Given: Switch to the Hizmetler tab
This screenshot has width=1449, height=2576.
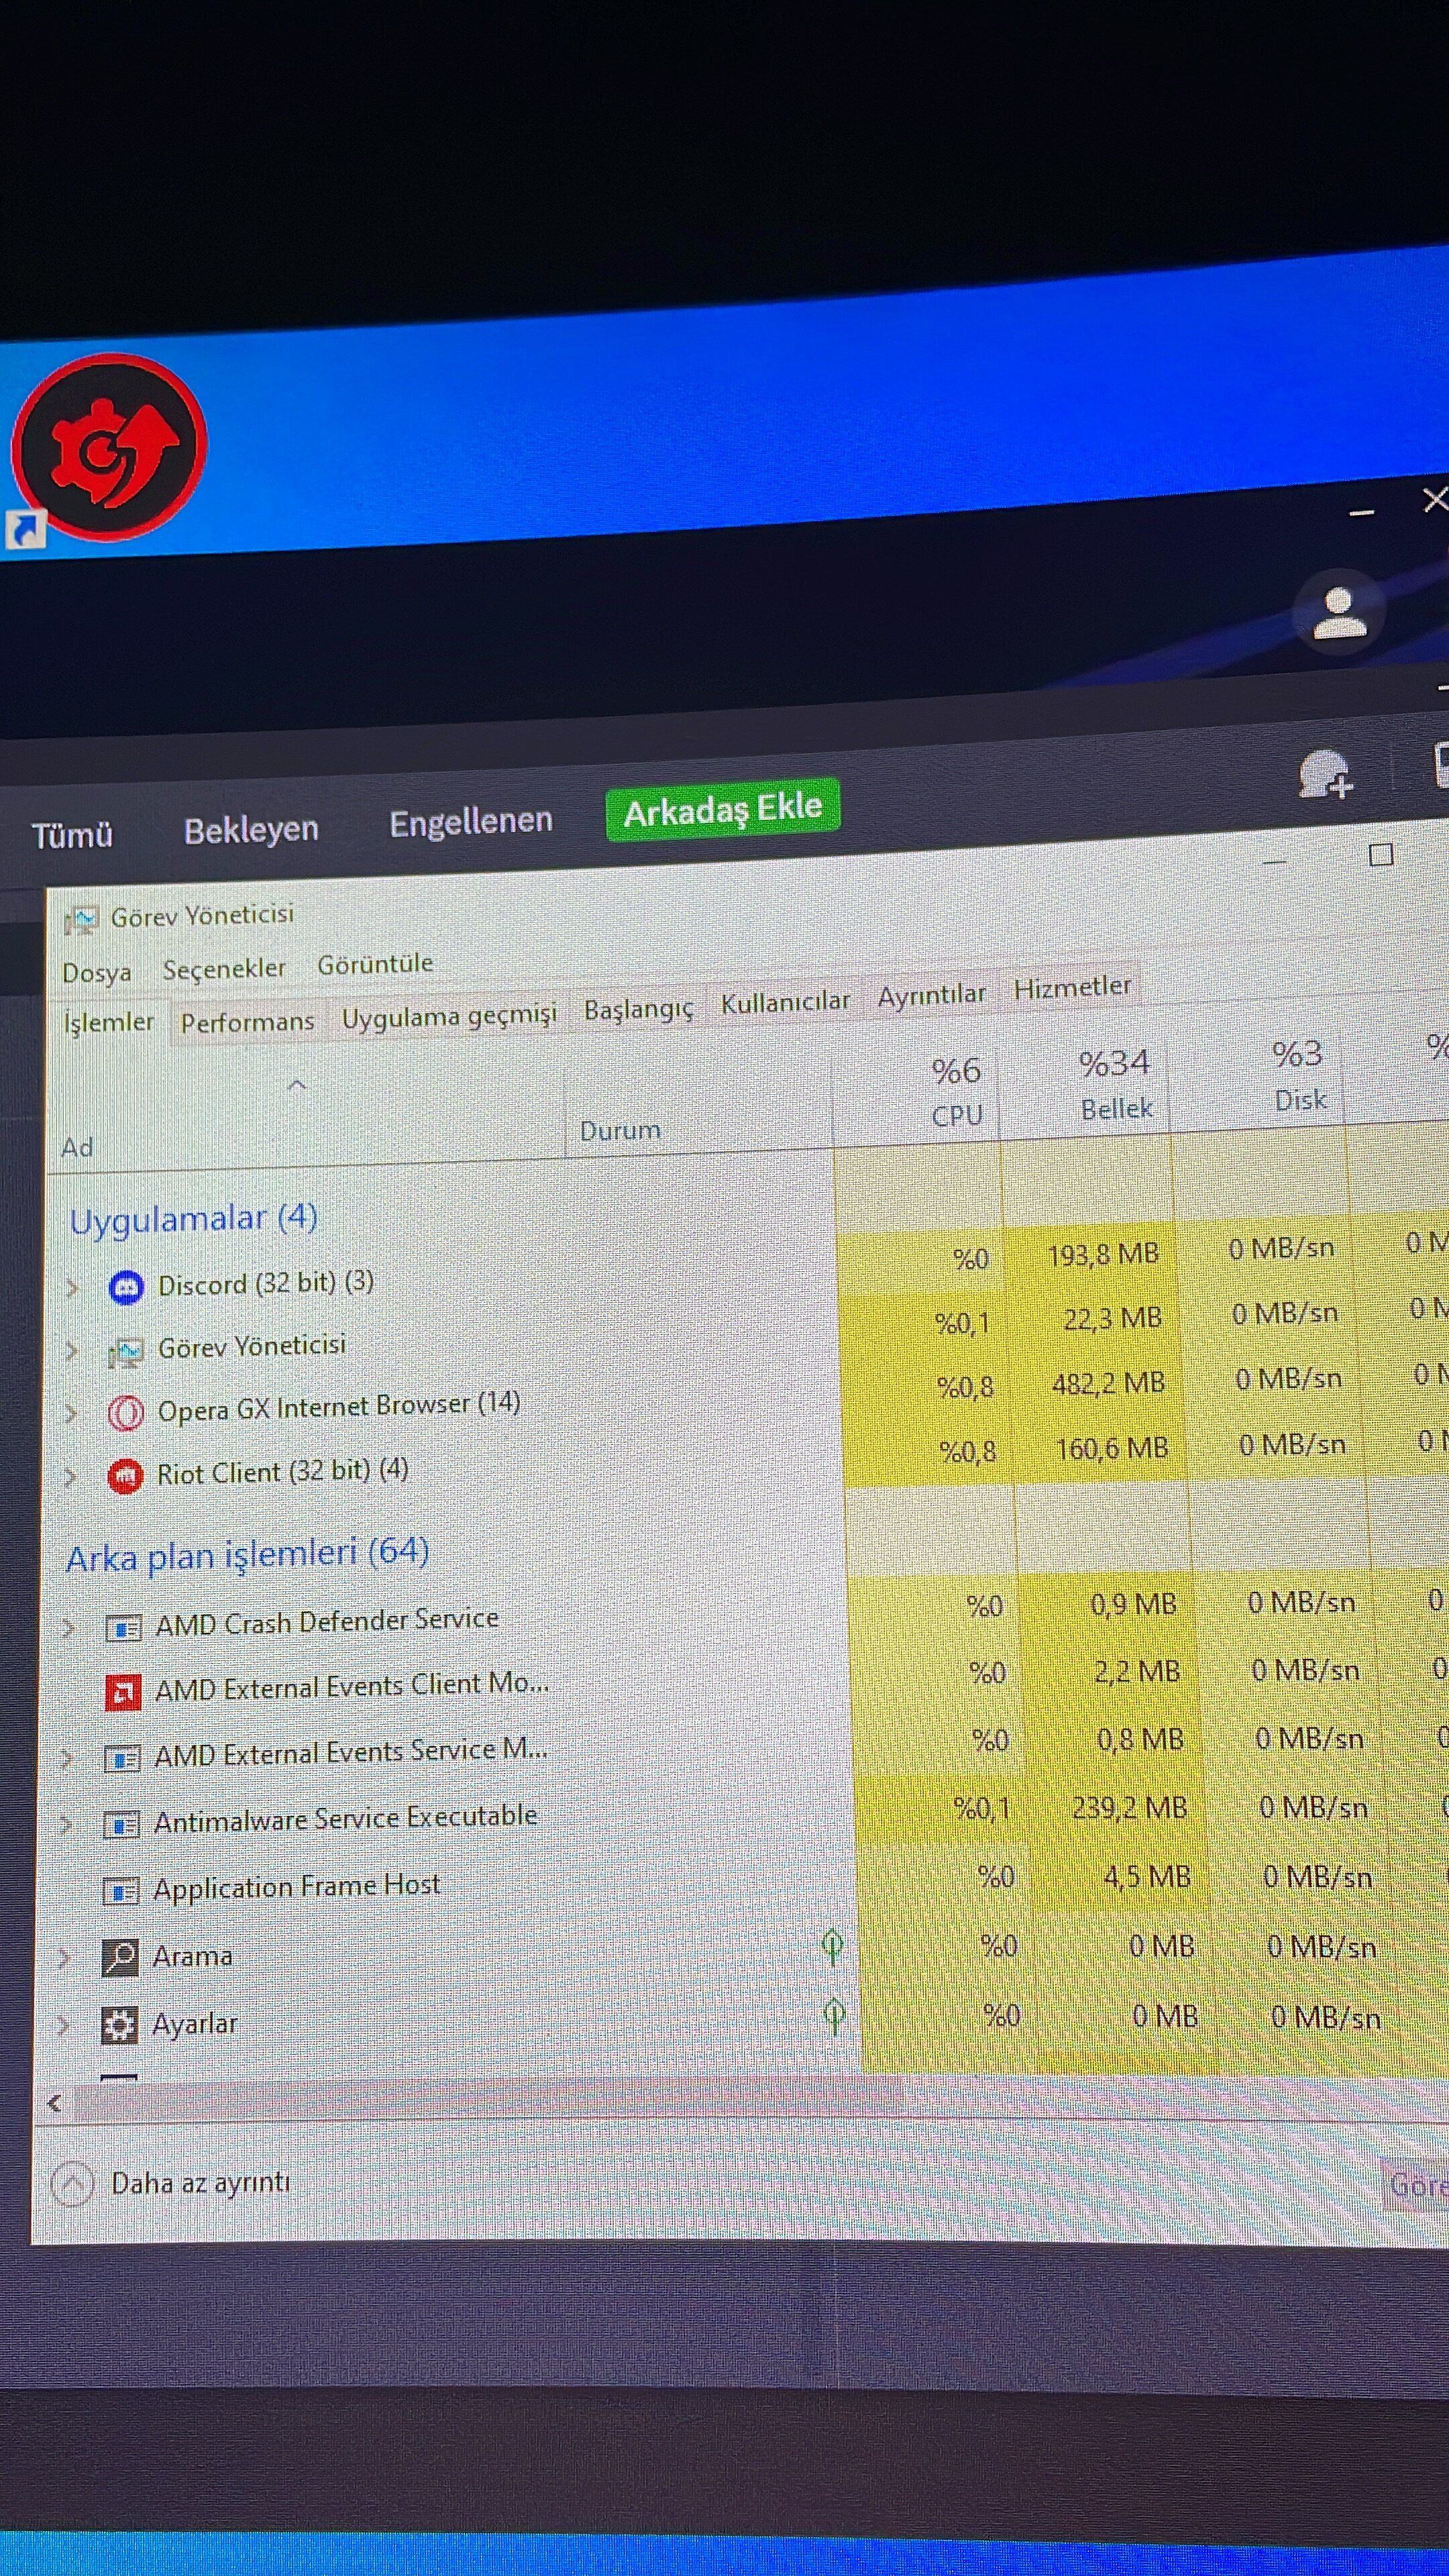Looking at the screenshot, I should point(1072,988).
